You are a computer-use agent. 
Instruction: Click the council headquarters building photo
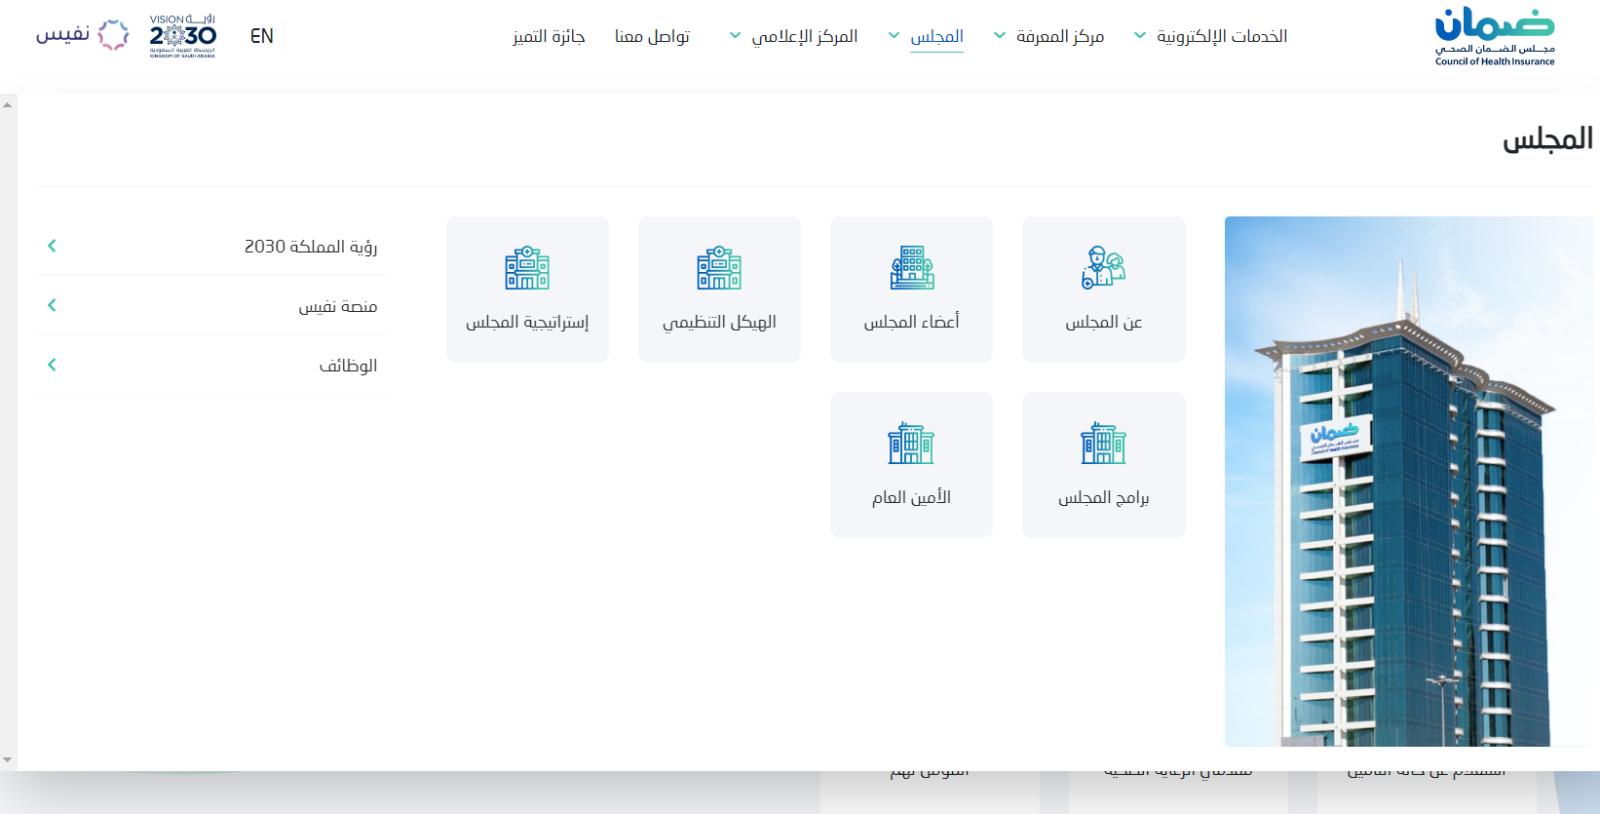[x=1408, y=481]
